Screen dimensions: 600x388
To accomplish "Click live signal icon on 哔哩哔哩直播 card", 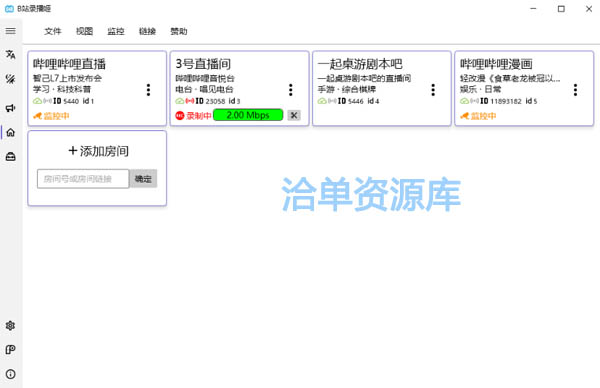I will (47, 101).
